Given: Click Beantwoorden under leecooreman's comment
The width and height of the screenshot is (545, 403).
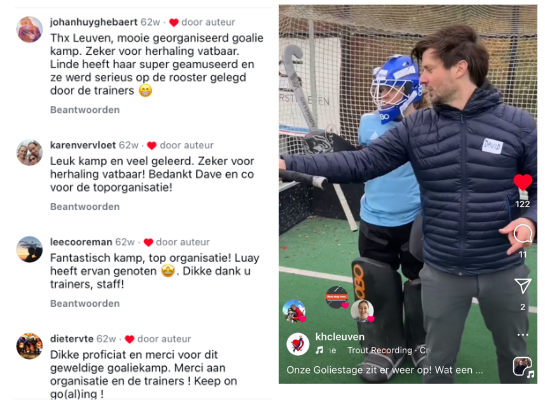Looking at the screenshot, I should pyautogui.click(x=85, y=304).
